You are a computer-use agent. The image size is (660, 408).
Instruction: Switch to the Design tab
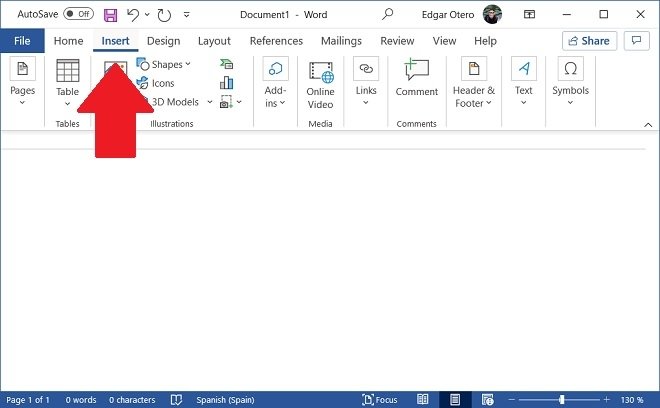[x=163, y=41]
